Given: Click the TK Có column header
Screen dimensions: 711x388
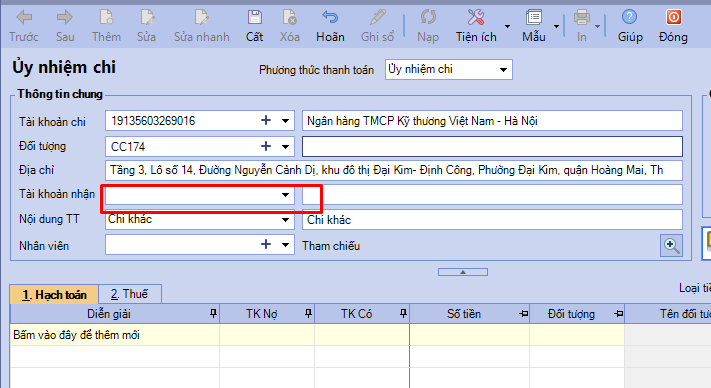Looking at the screenshot, I should pyautogui.click(x=362, y=314).
